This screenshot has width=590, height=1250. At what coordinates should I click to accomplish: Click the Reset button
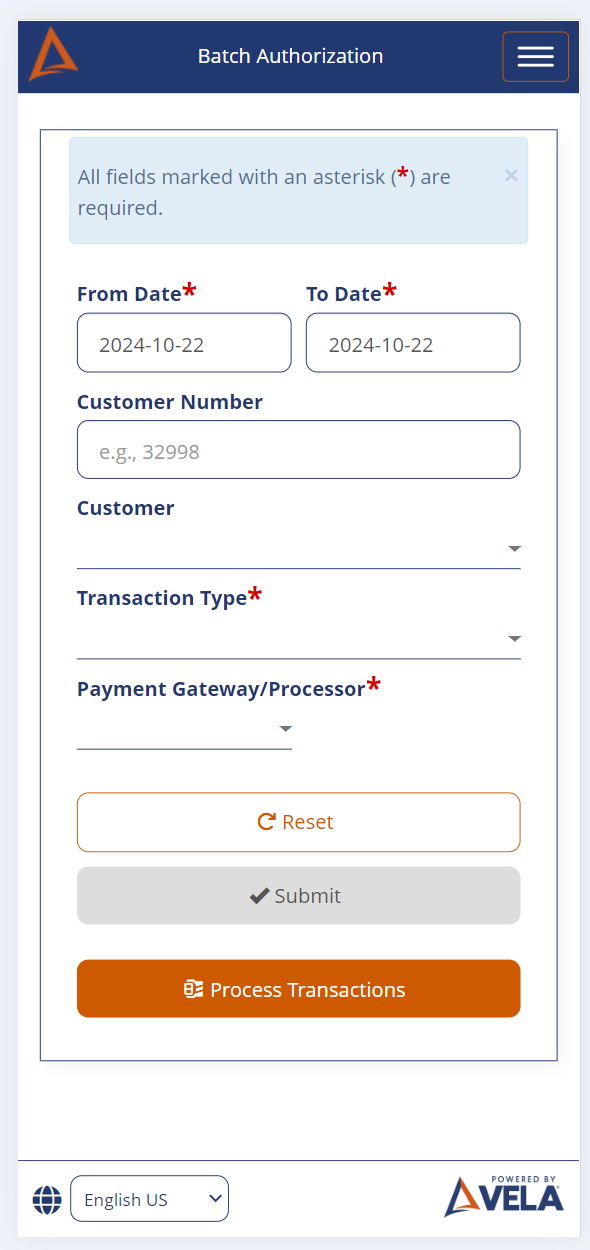pyautogui.click(x=298, y=821)
